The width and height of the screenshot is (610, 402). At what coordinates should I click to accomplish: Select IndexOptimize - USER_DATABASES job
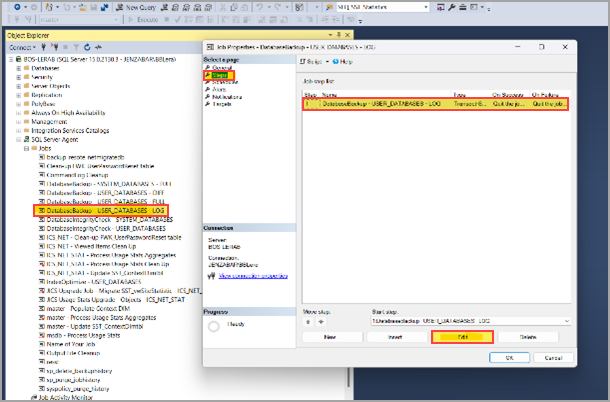(93, 282)
